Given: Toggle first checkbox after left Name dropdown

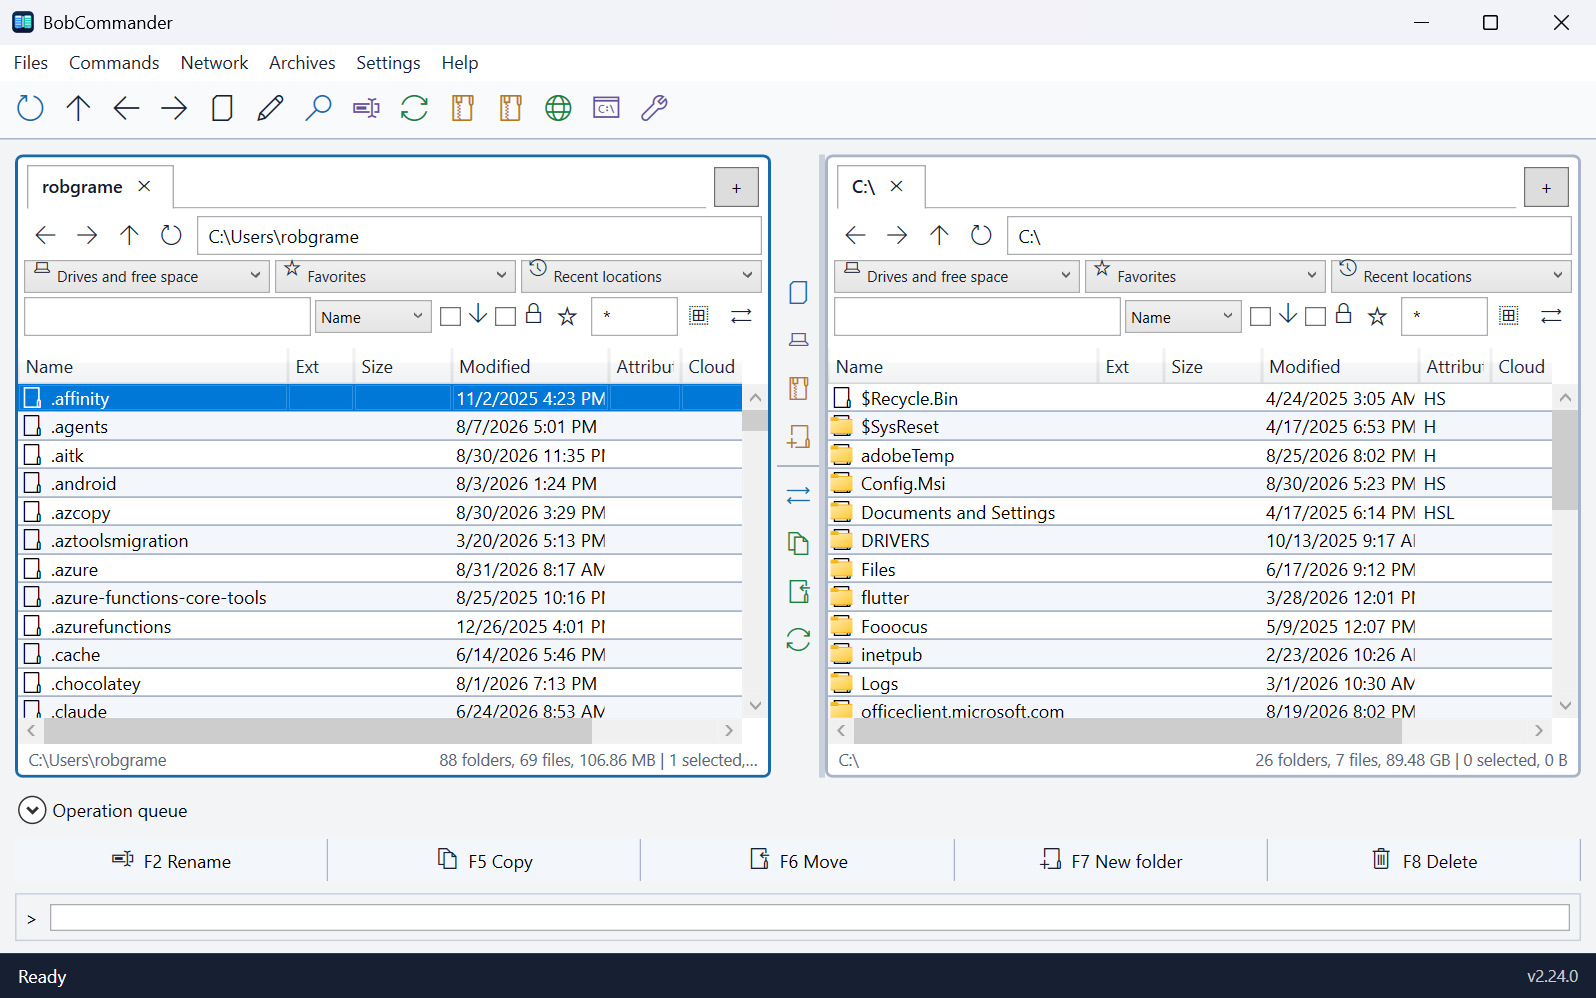Looking at the screenshot, I should pos(450,317).
